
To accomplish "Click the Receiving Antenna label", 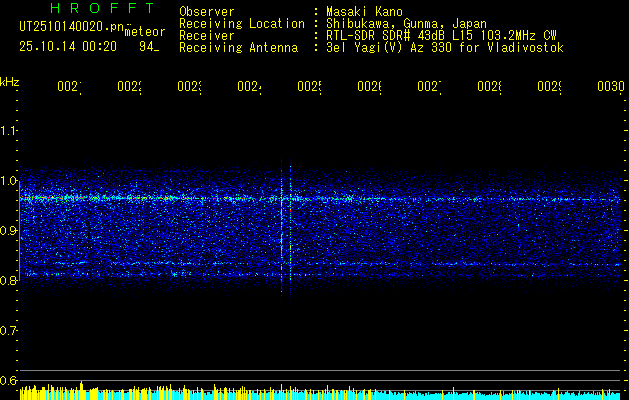I will click(239, 48).
